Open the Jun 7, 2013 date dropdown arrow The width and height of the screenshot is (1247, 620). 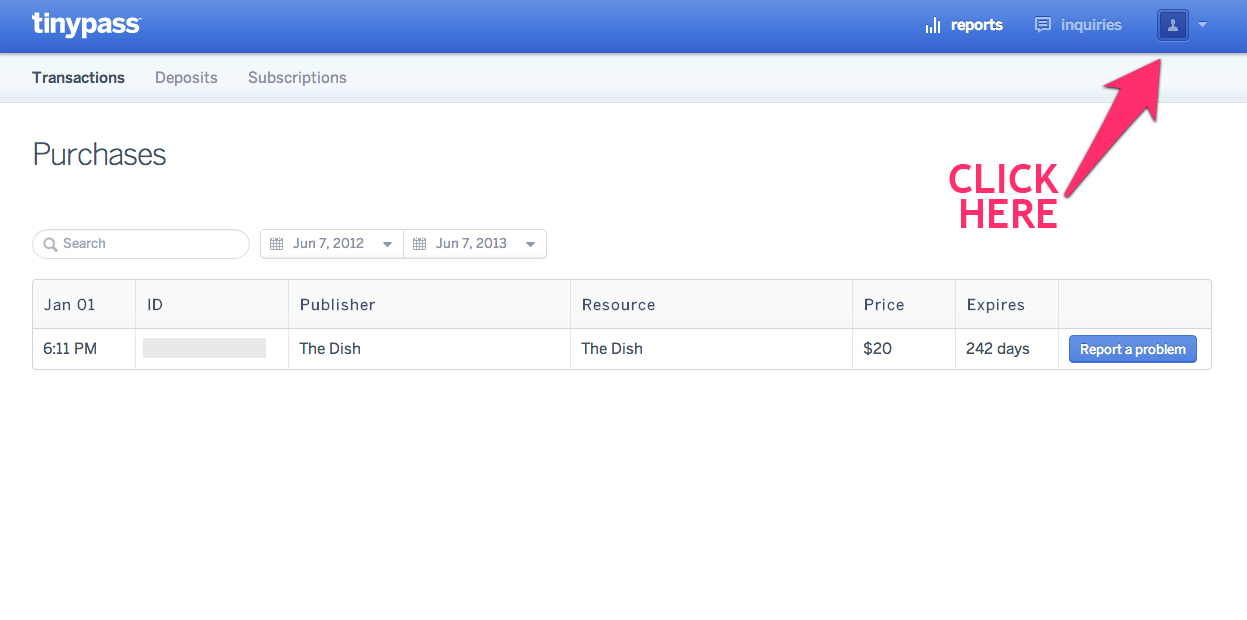tap(530, 244)
